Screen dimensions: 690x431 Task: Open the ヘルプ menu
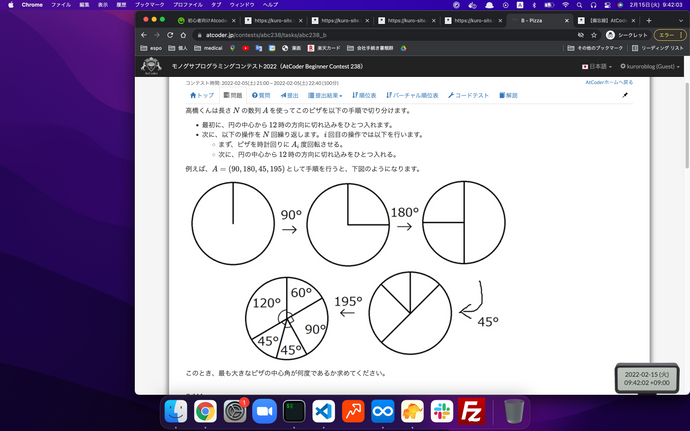pyautogui.click(x=270, y=5)
